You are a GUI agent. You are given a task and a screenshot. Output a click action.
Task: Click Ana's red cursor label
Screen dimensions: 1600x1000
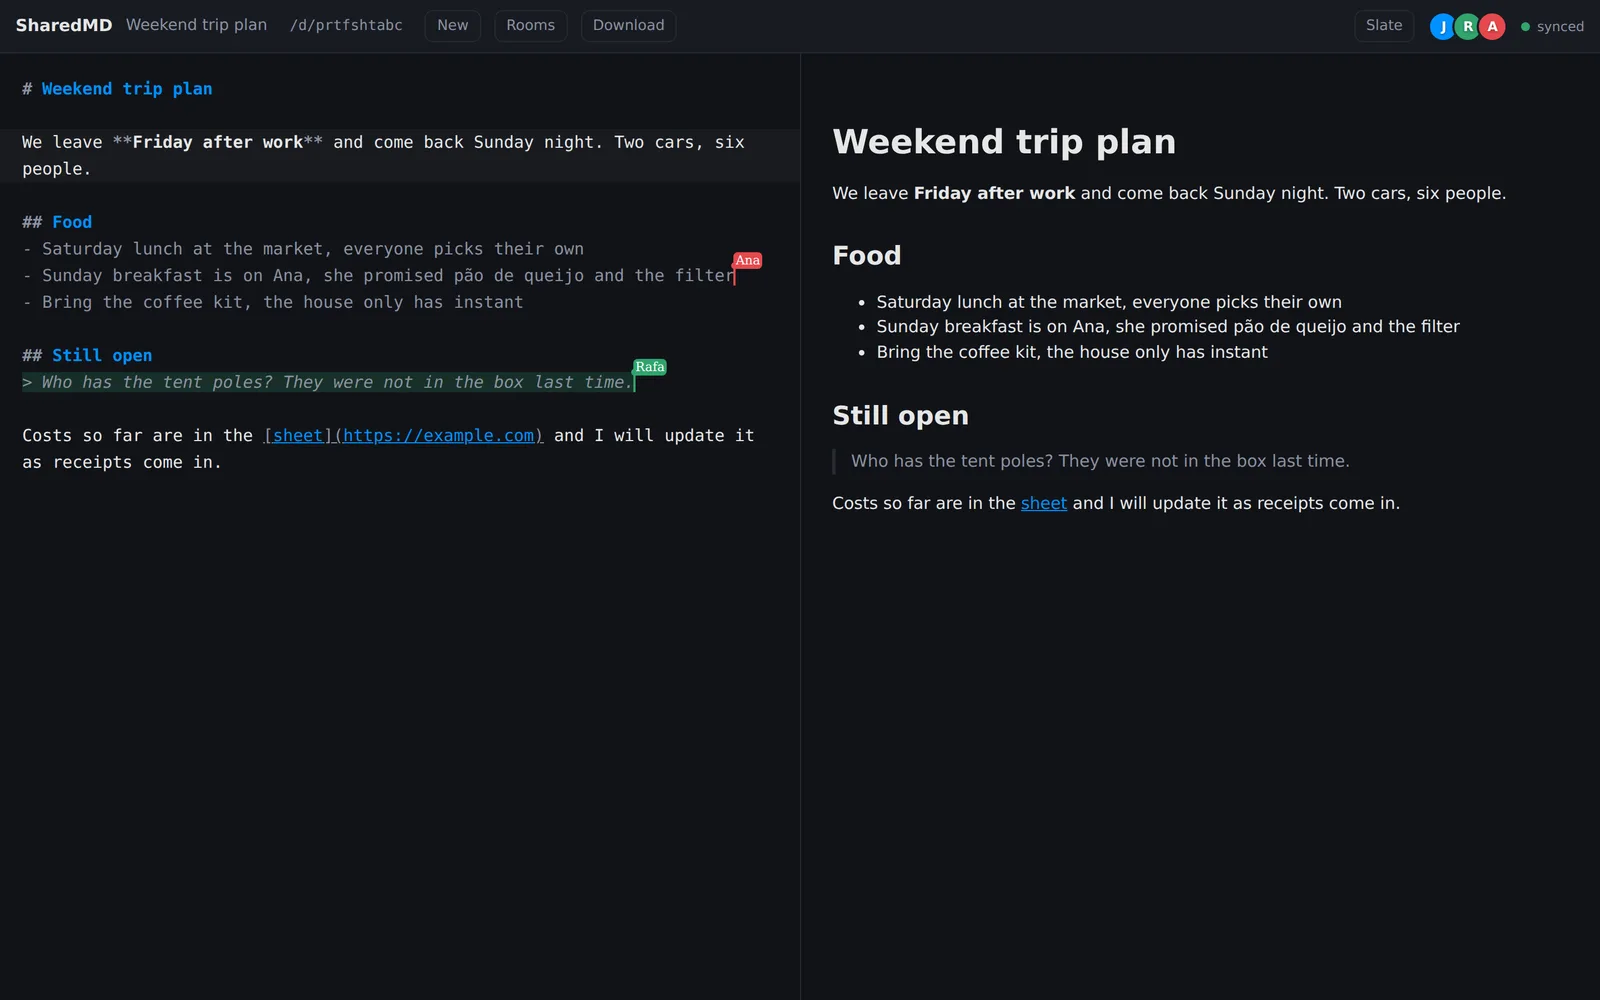point(747,260)
